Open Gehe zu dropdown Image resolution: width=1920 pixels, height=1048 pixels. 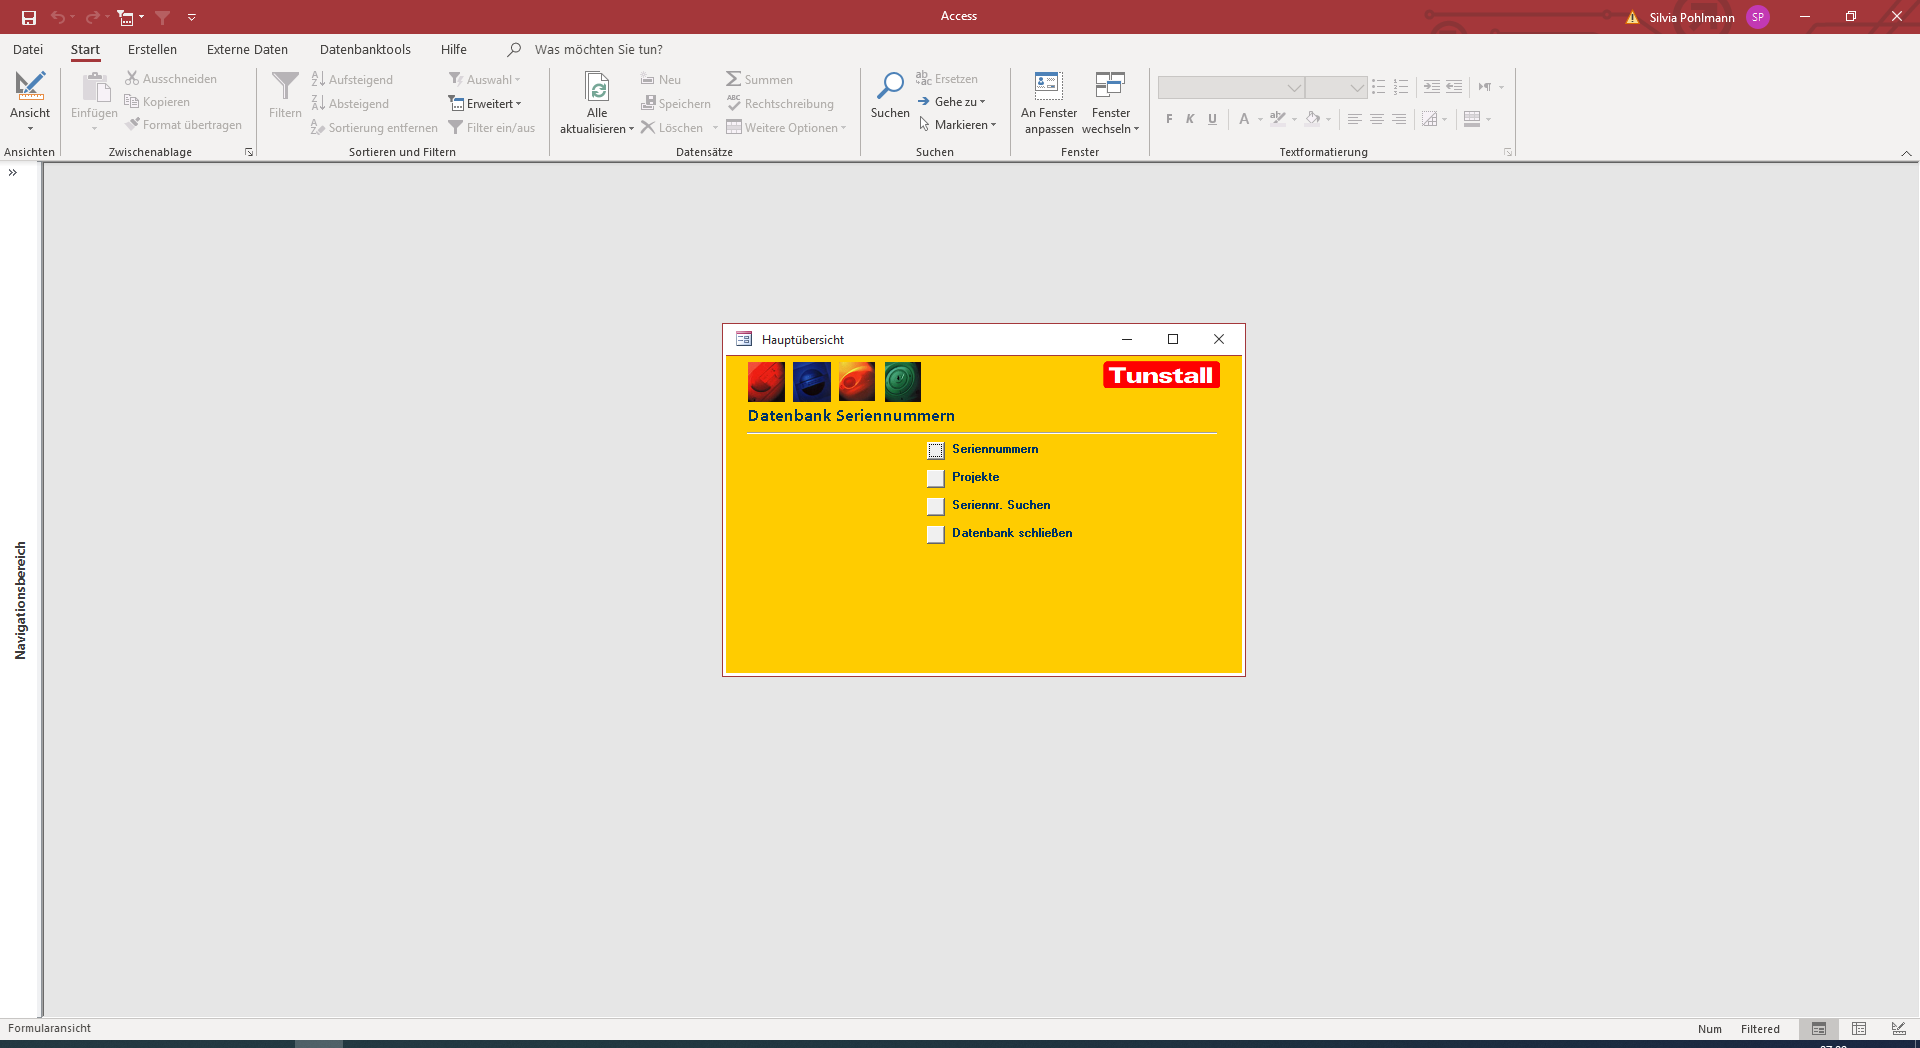coord(952,102)
